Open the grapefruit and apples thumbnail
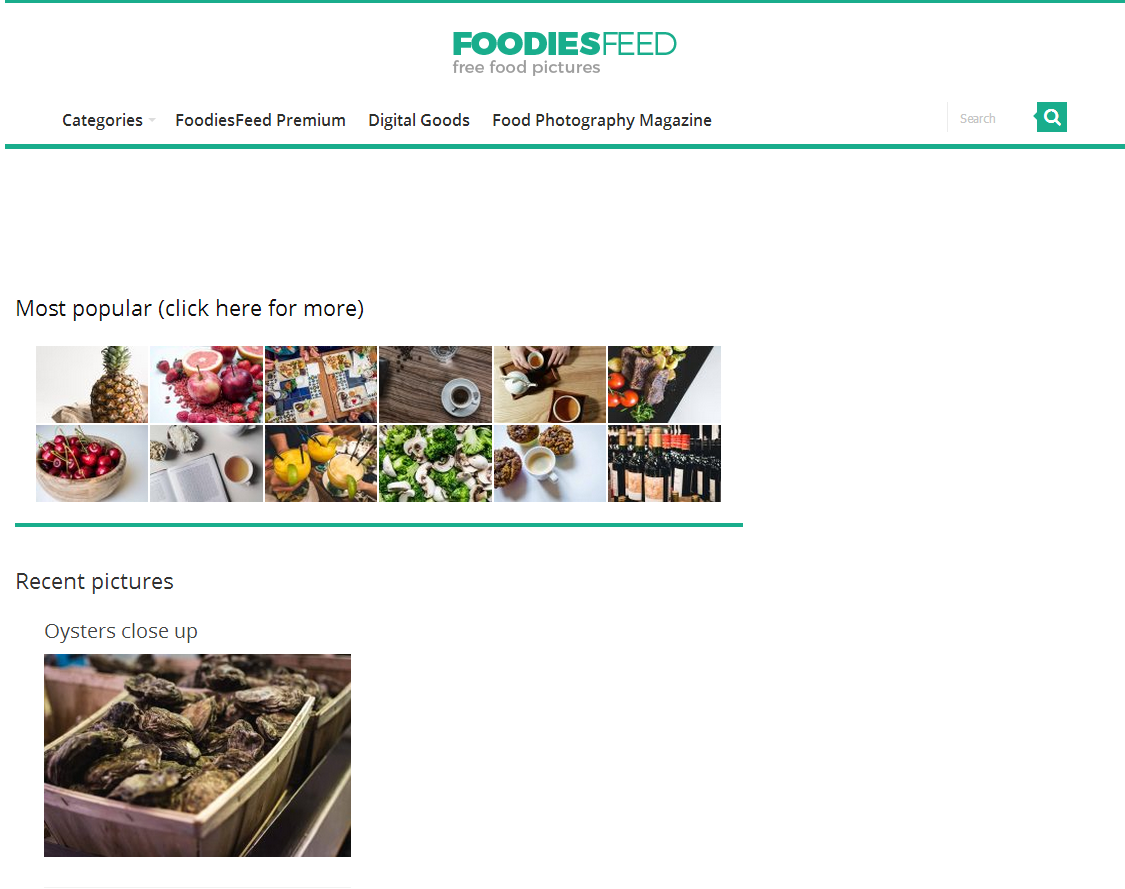This screenshot has height=889, width=1125. 207,385
